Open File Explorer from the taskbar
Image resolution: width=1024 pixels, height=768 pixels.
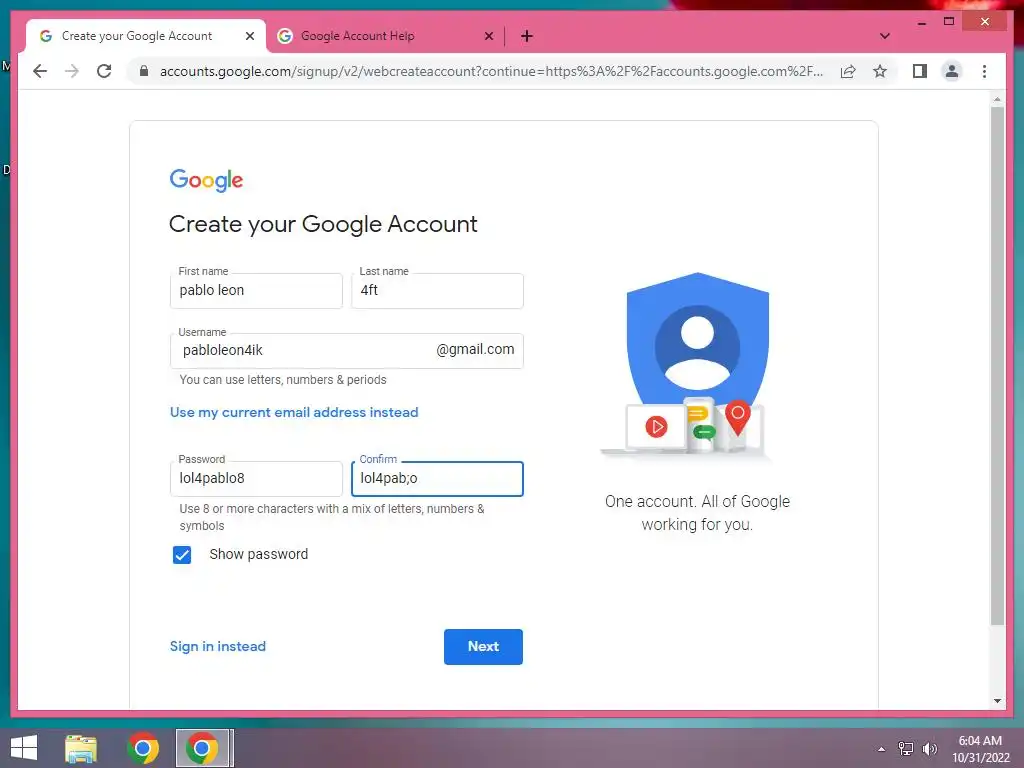[x=81, y=748]
